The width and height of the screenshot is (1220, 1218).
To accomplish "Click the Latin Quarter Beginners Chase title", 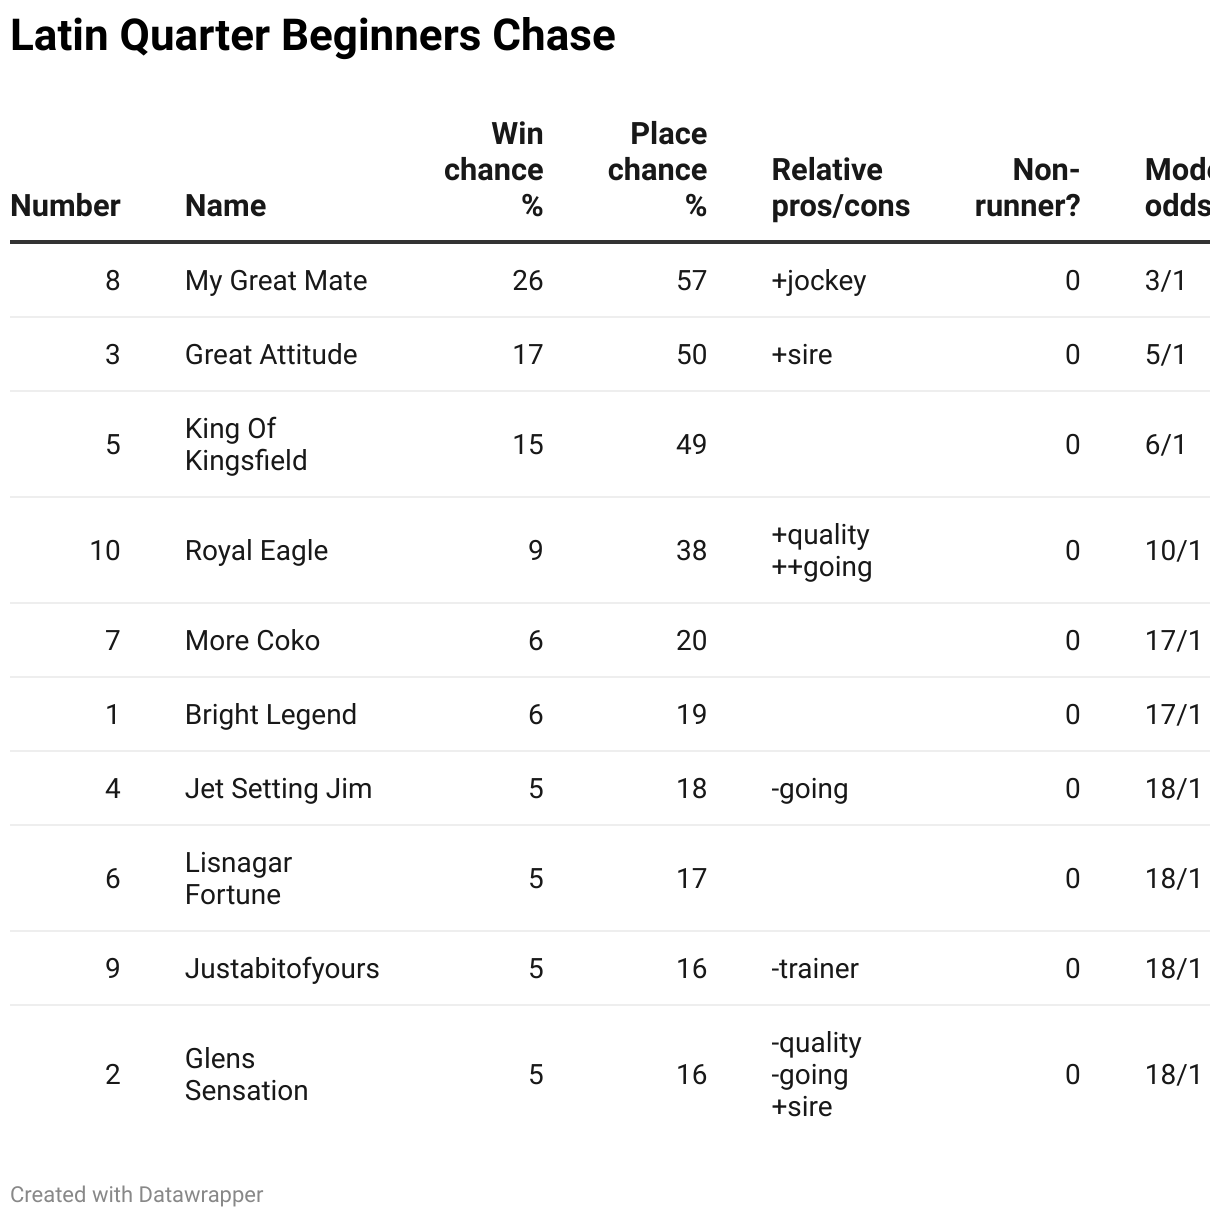I will point(313,35).
